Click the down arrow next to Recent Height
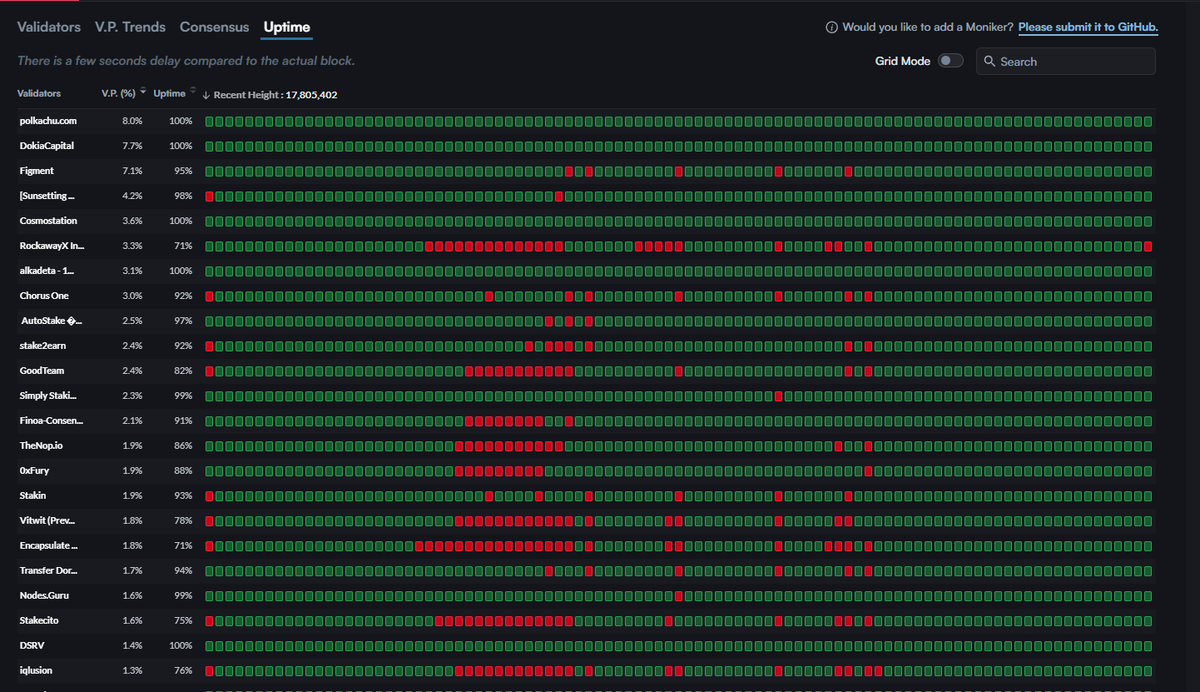The width and height of the screenshot is (1200, 692). tap(206, 95)
